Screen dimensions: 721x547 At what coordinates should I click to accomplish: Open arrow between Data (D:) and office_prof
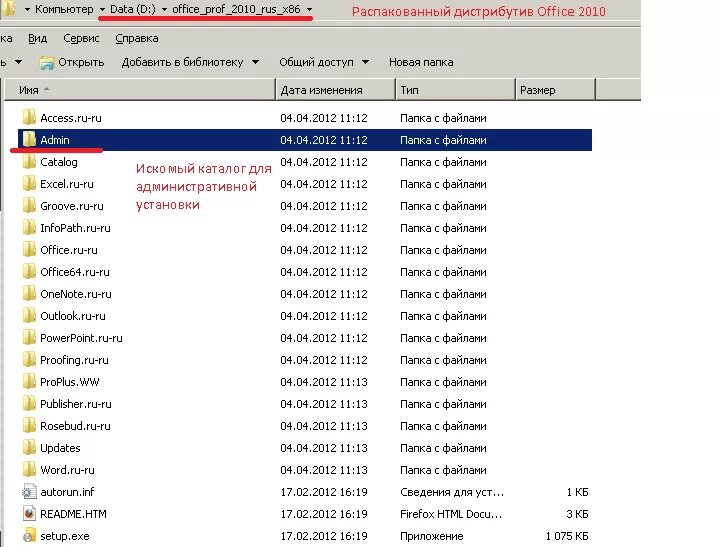tap(164, 9)
